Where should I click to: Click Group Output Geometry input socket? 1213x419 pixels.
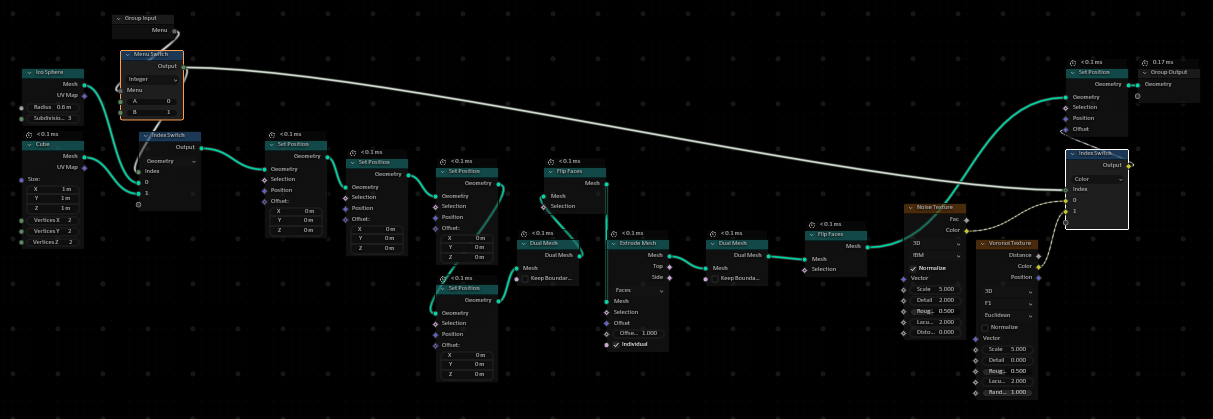click(x=1138, y=84)
